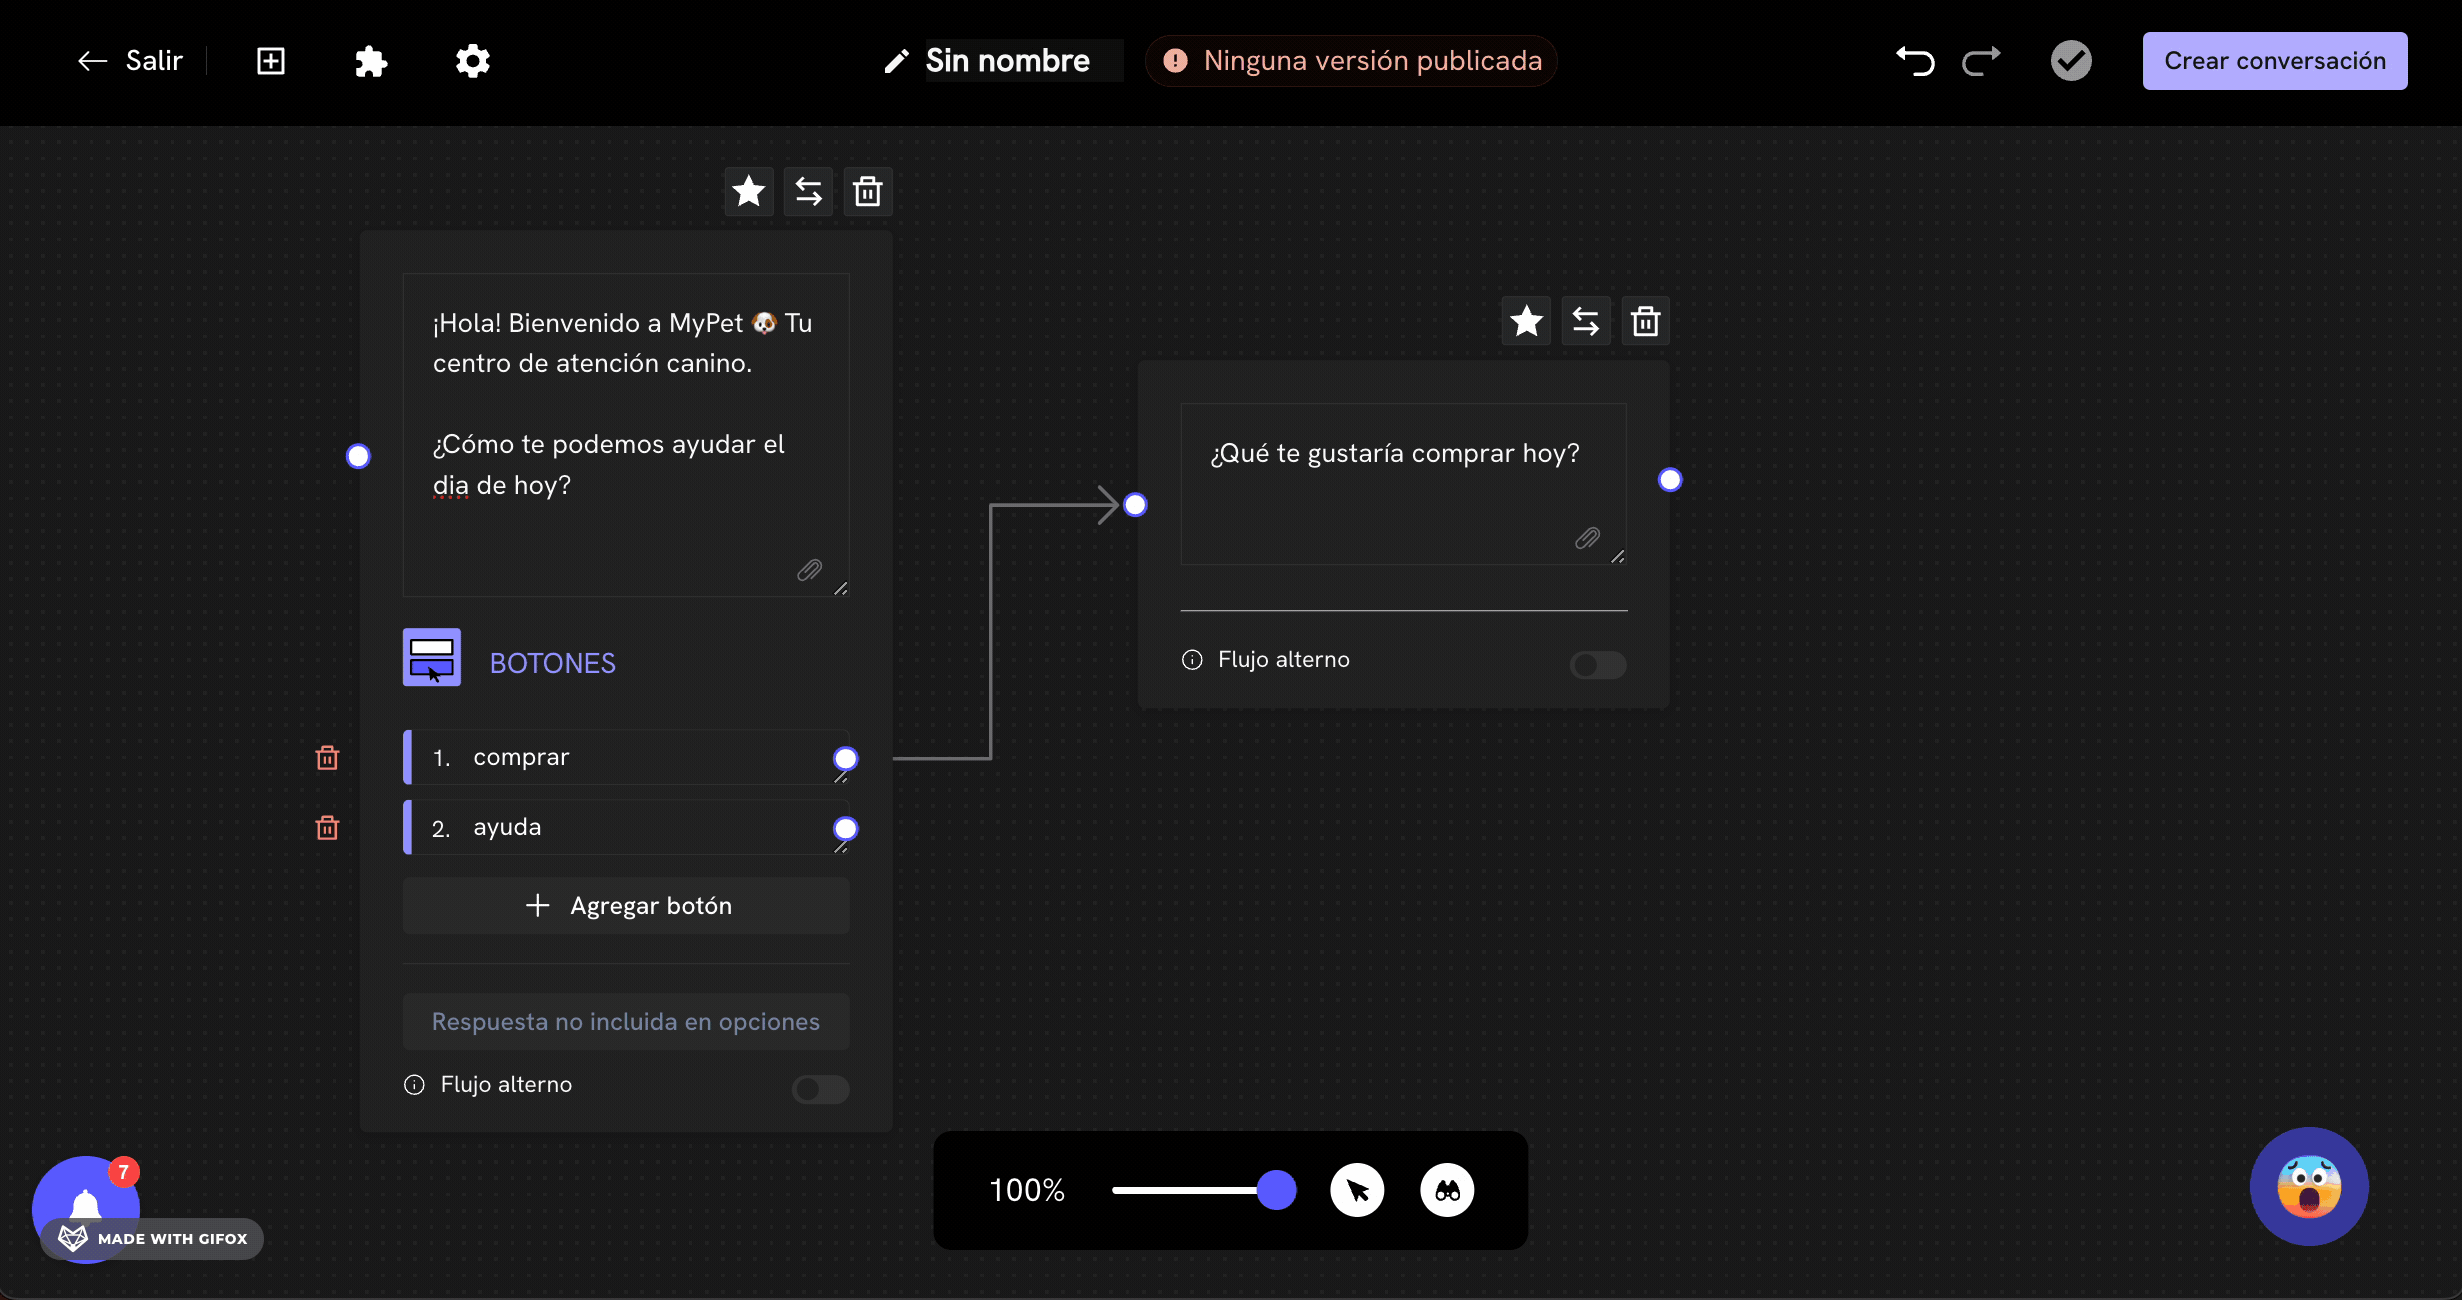
Task: Toggle Flujo alterno in the welcome node
Action: click(x=820, y=1089)
